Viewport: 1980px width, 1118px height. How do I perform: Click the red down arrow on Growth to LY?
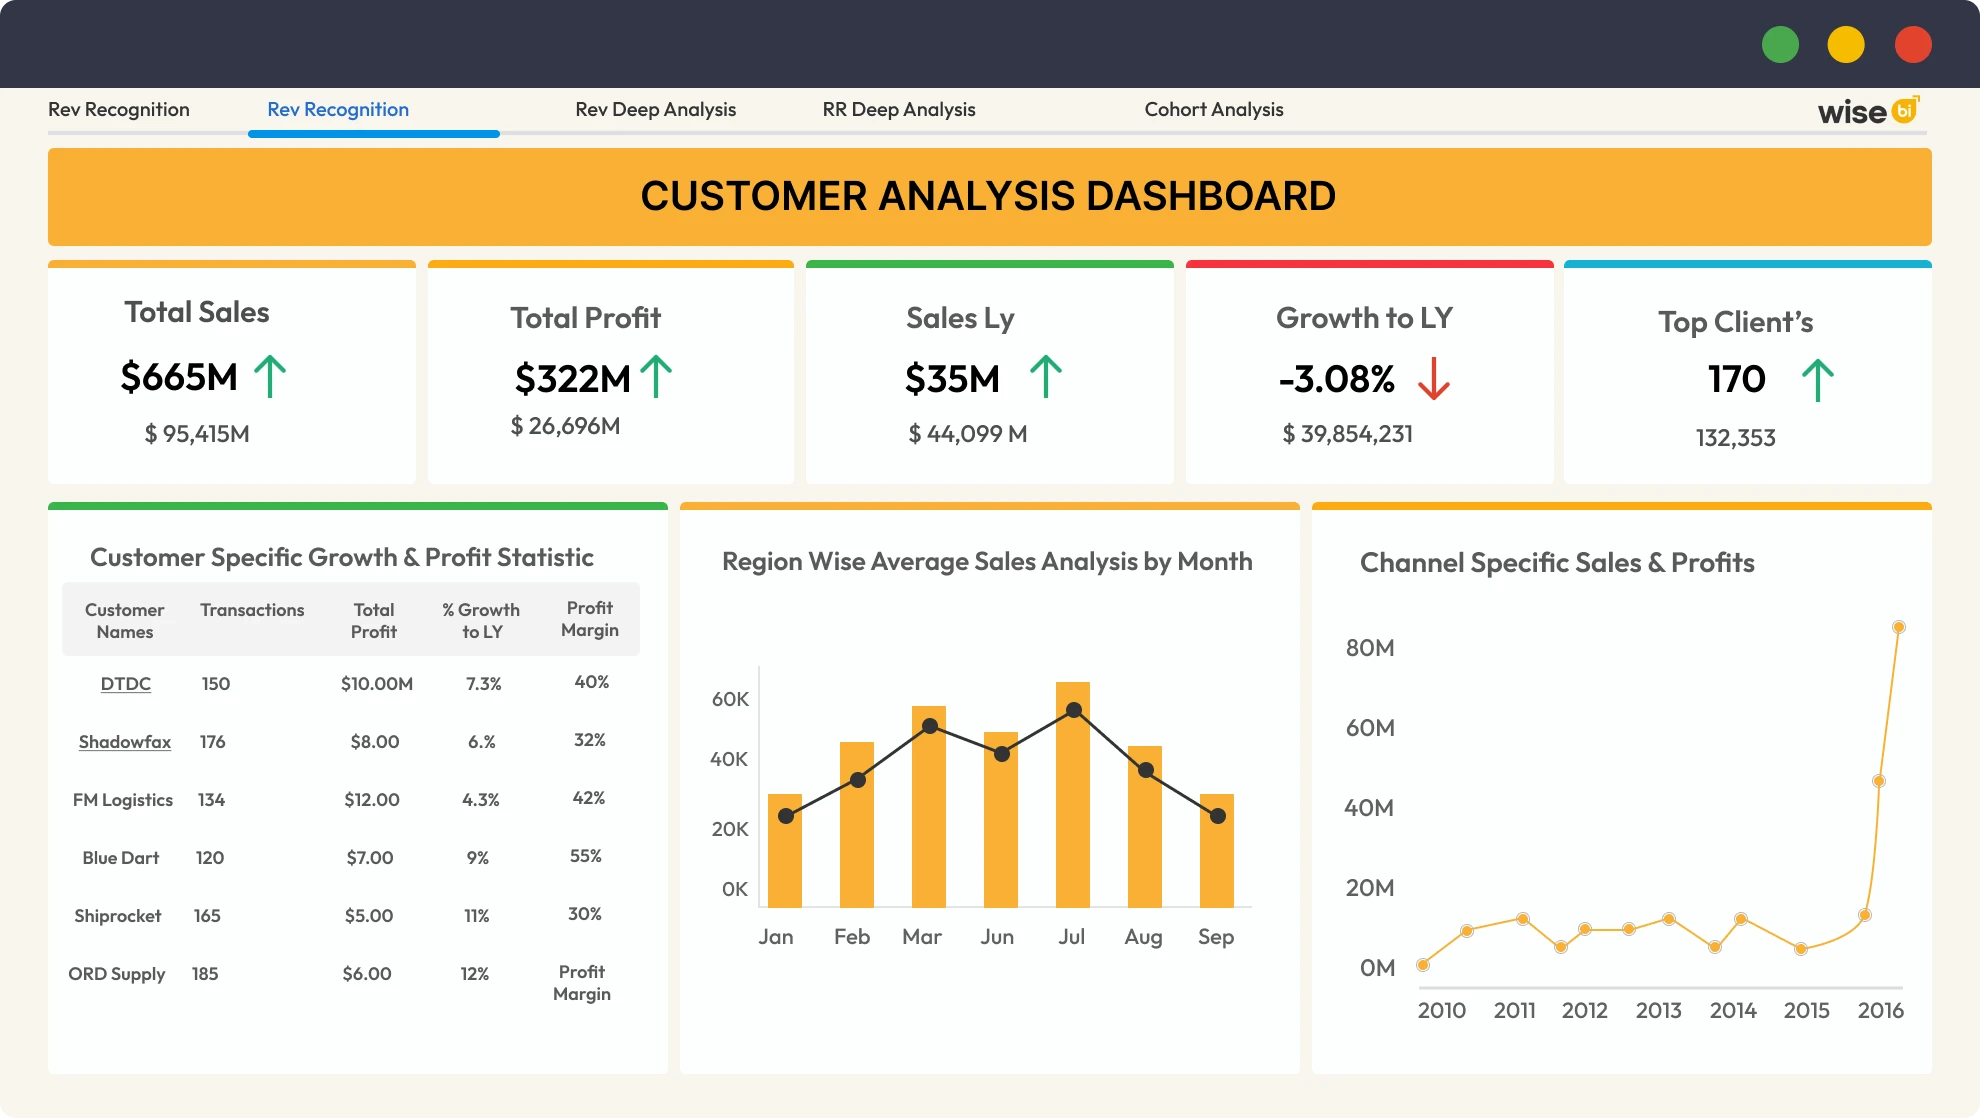(1434, 380)
